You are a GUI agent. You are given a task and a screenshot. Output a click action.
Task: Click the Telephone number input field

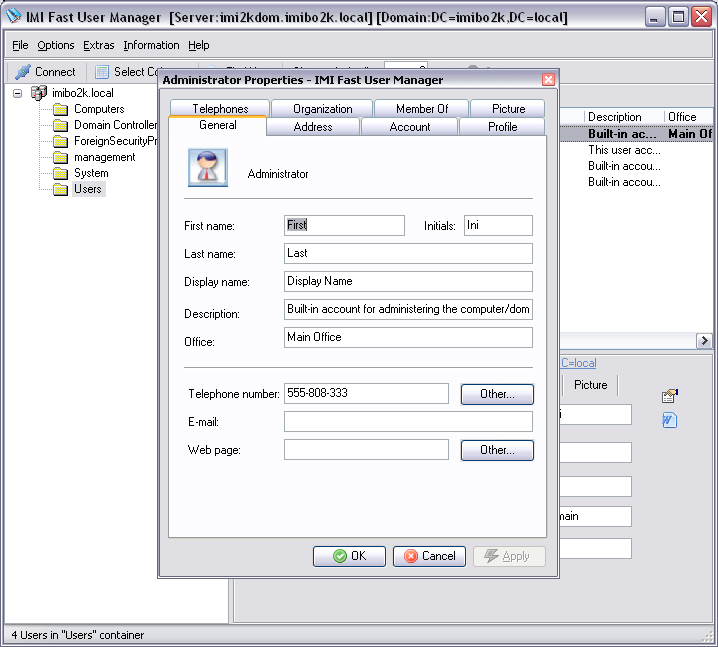tap(366, 393)
